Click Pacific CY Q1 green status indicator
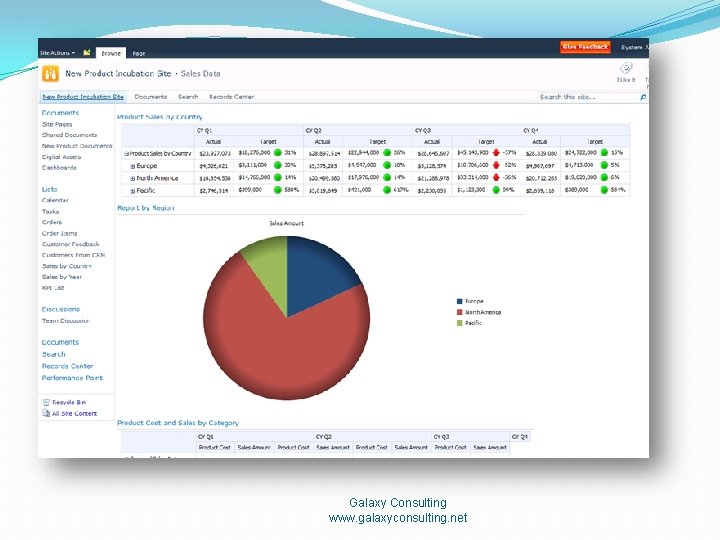This screenshot has height=540, width=720. [277, 190]
